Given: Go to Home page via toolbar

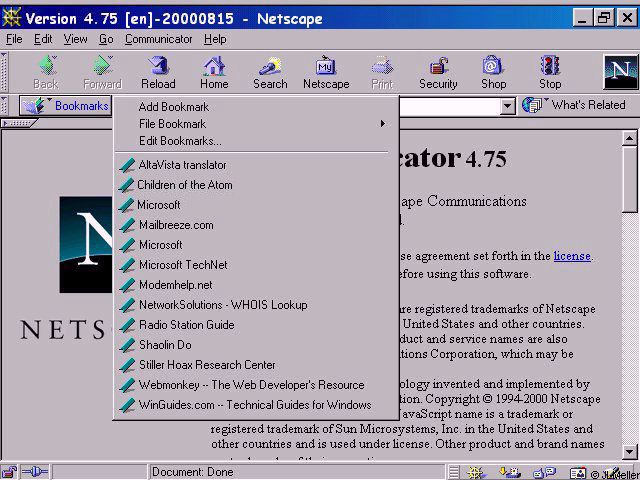Looking at the screenshot, I should 214,72.
